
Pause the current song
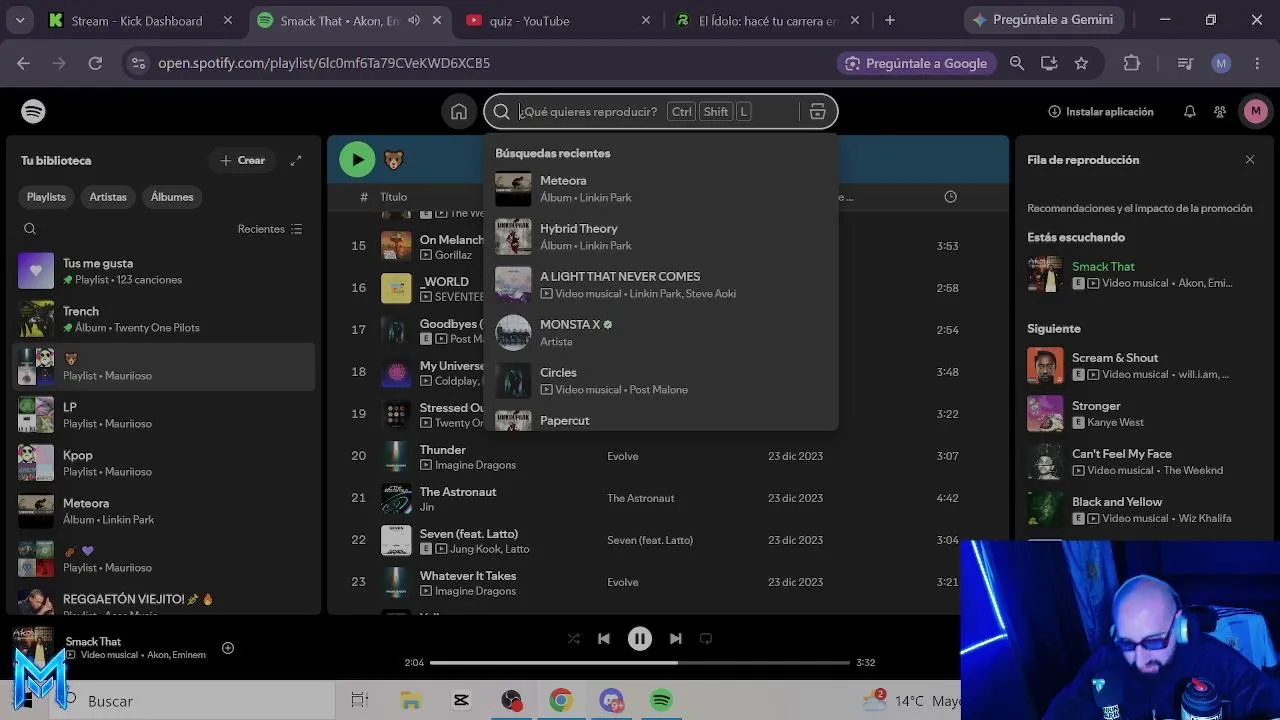pos(640,638)
